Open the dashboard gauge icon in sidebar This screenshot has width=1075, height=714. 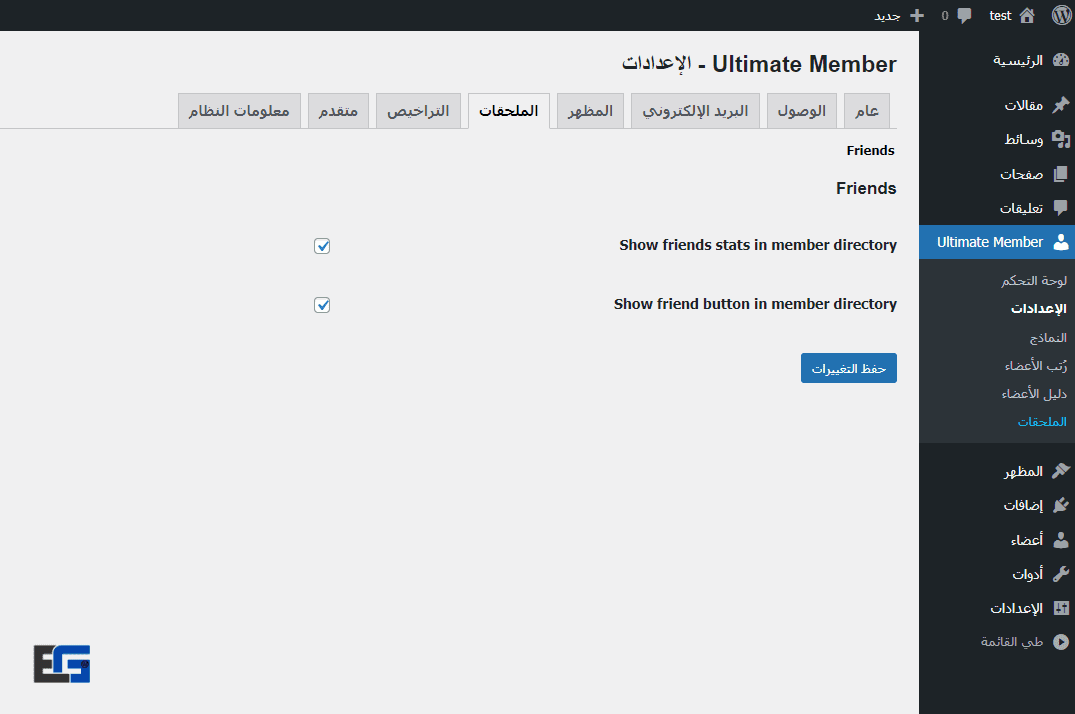tap(1060, 60)
